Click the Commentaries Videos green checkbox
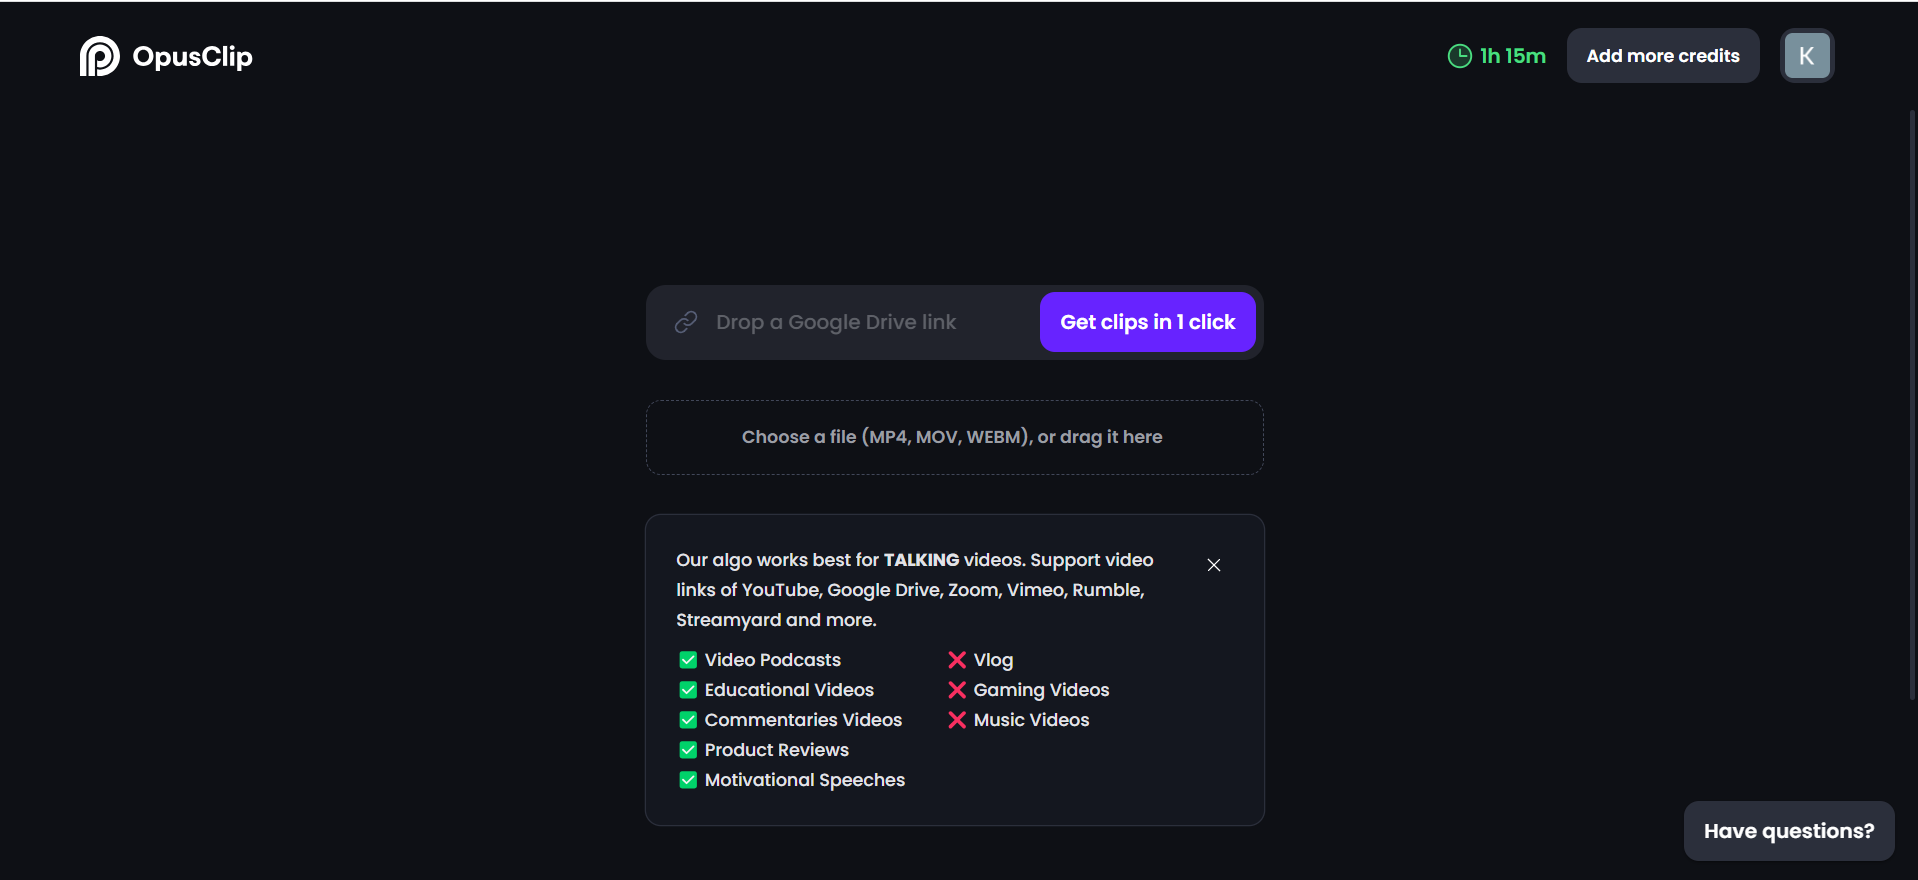The height and width of the screenshot is (880, 1918). click(x=688, y=720)
